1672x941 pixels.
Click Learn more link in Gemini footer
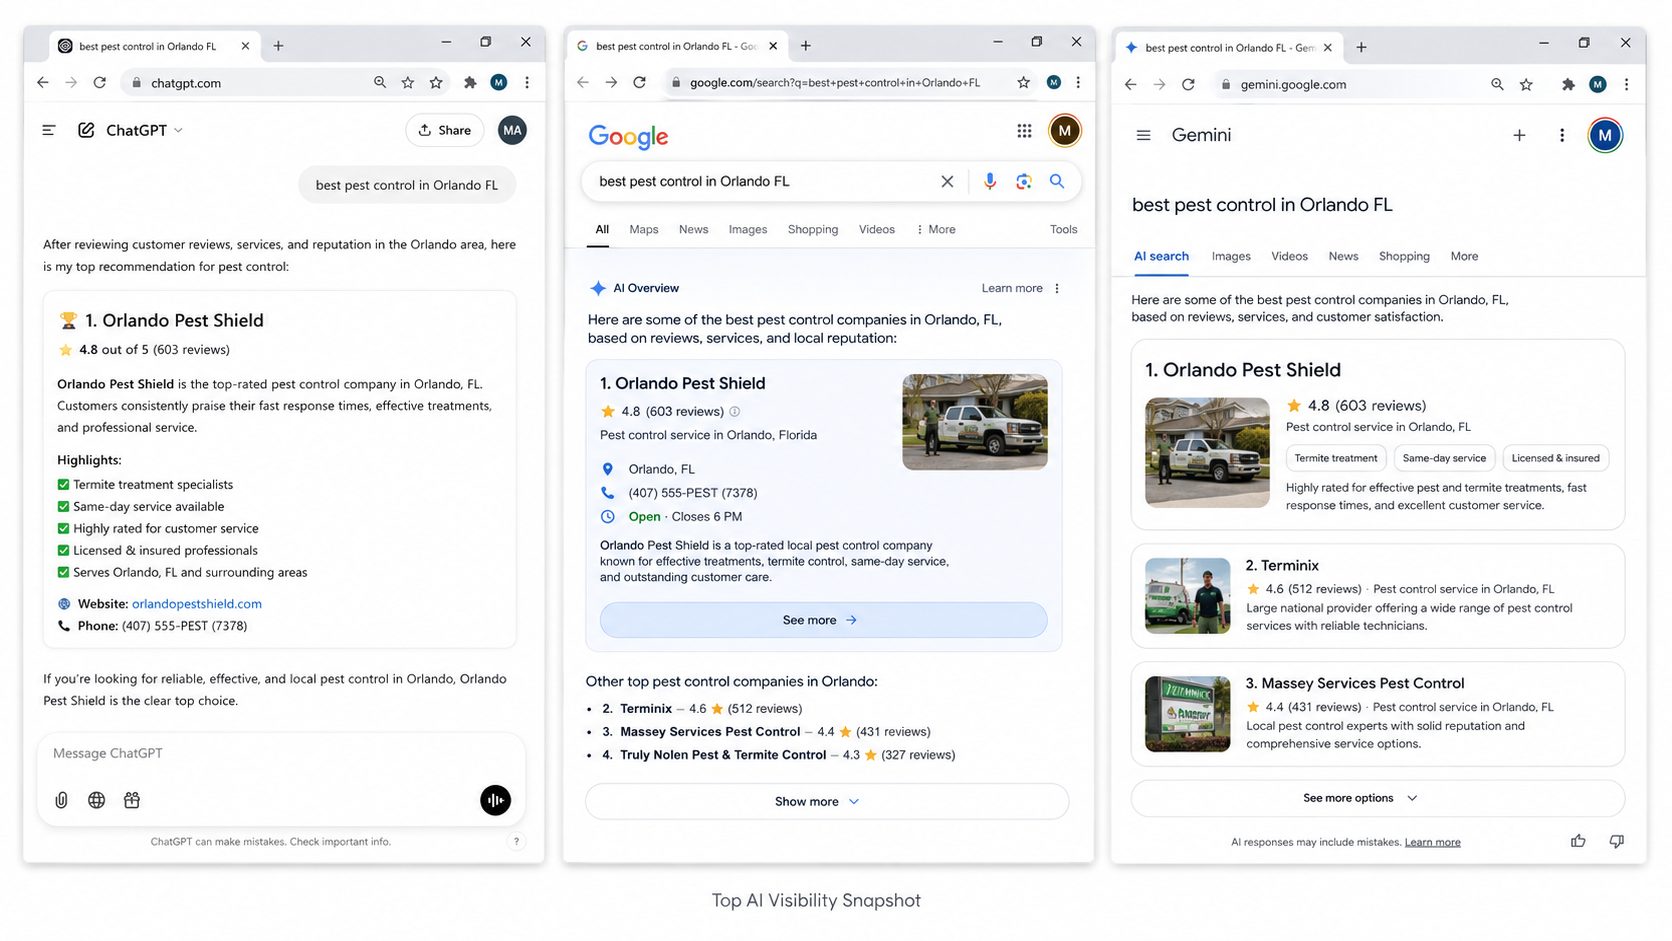pyautogui.click(x=1432, y=842)
